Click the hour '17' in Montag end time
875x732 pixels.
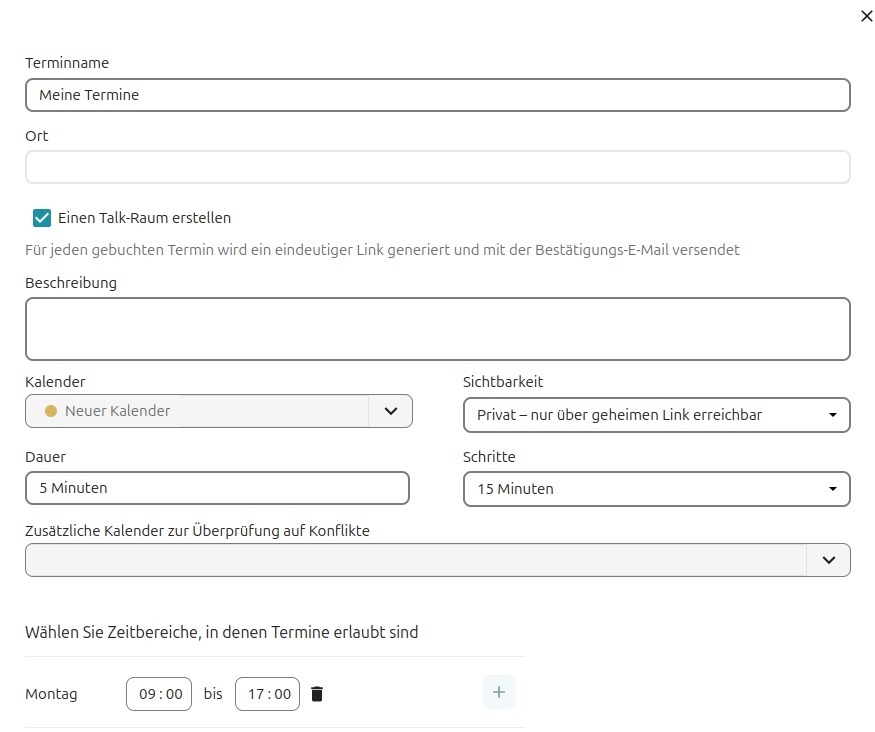257,694
